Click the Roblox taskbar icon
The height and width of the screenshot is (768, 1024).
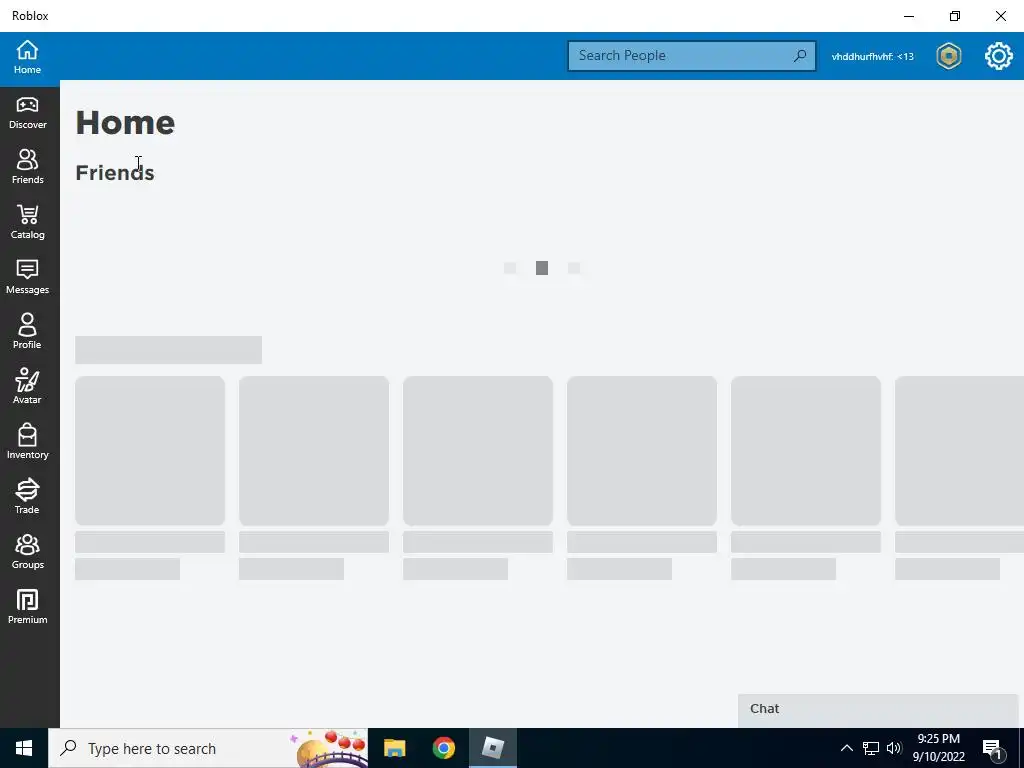pyautogui.click(x=492, y=748)
